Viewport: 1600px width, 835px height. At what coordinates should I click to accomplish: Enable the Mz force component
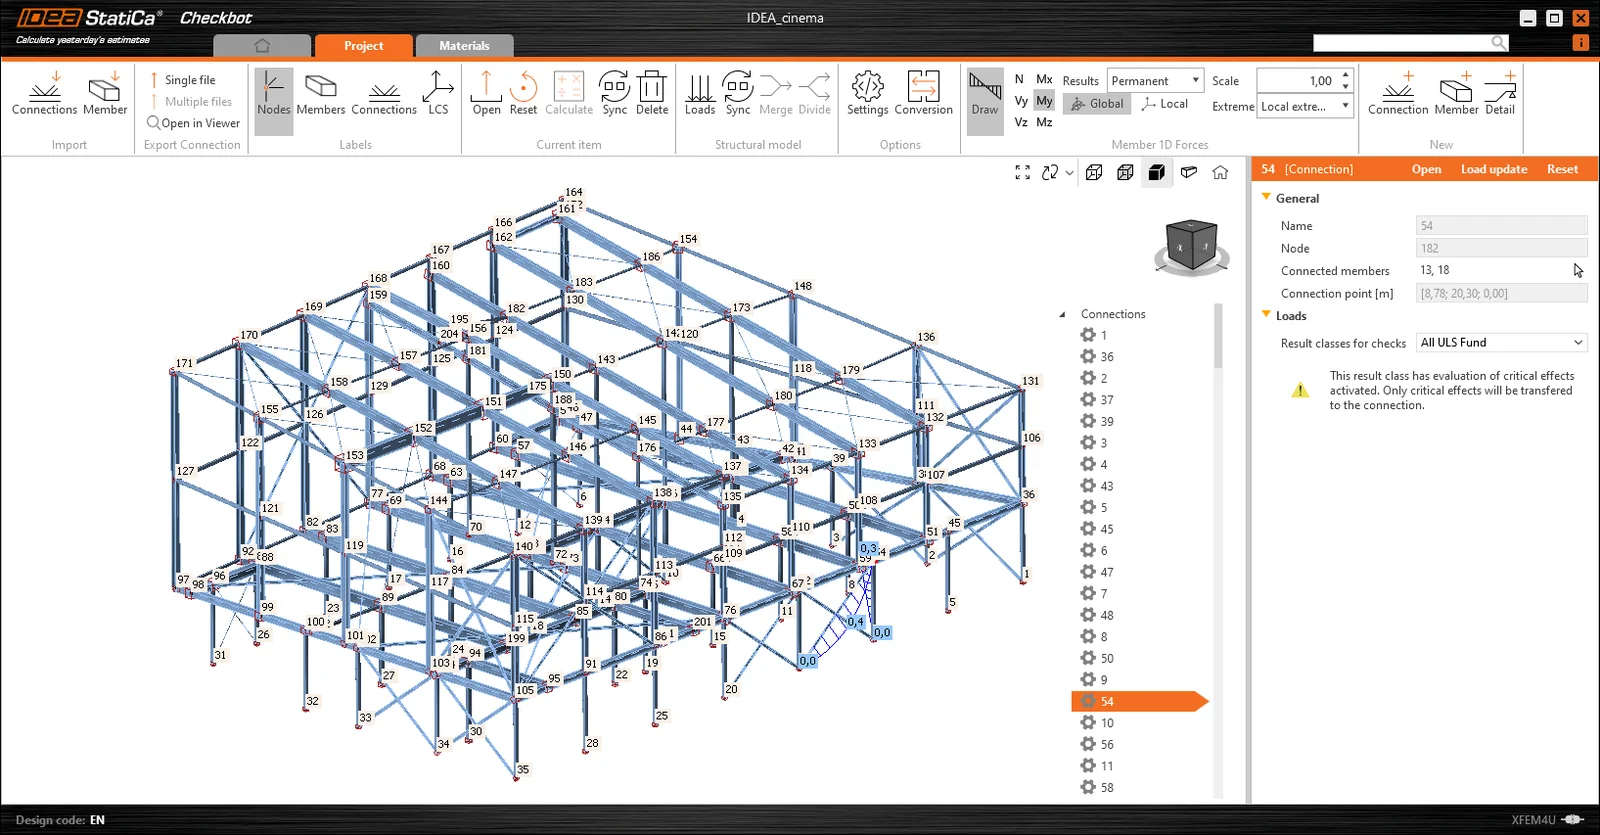[x=1044, y=122]
